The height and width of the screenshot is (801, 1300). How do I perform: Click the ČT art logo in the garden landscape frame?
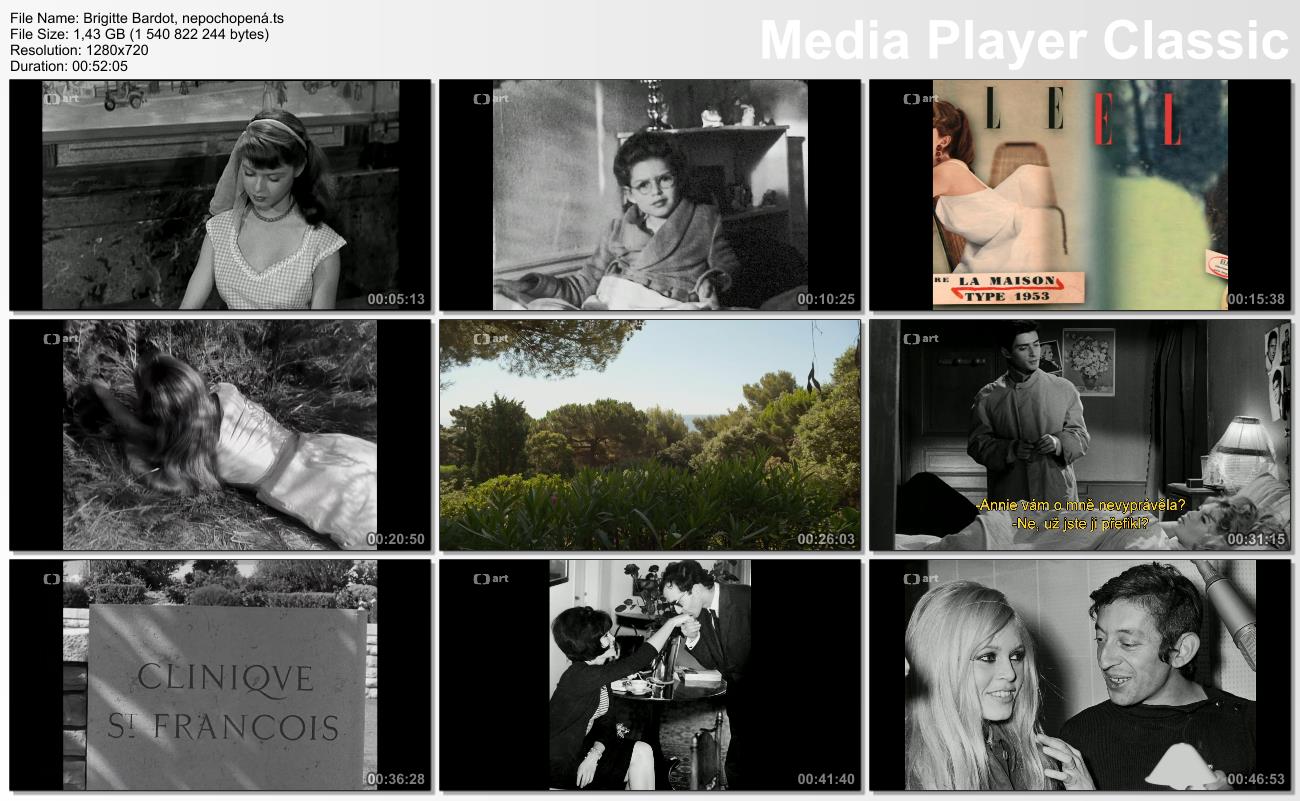[491, 339]
